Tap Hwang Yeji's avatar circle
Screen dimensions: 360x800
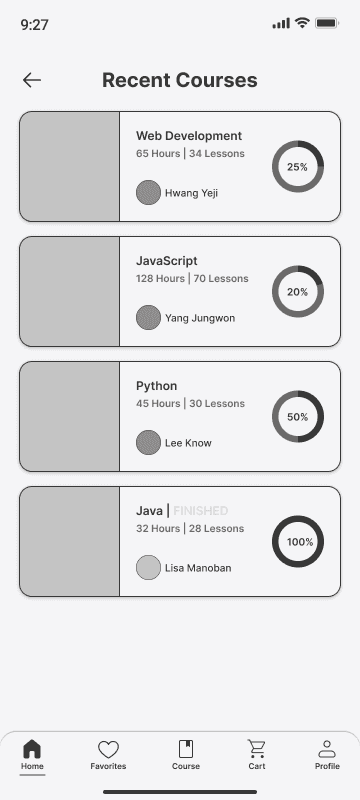[148, 192]
